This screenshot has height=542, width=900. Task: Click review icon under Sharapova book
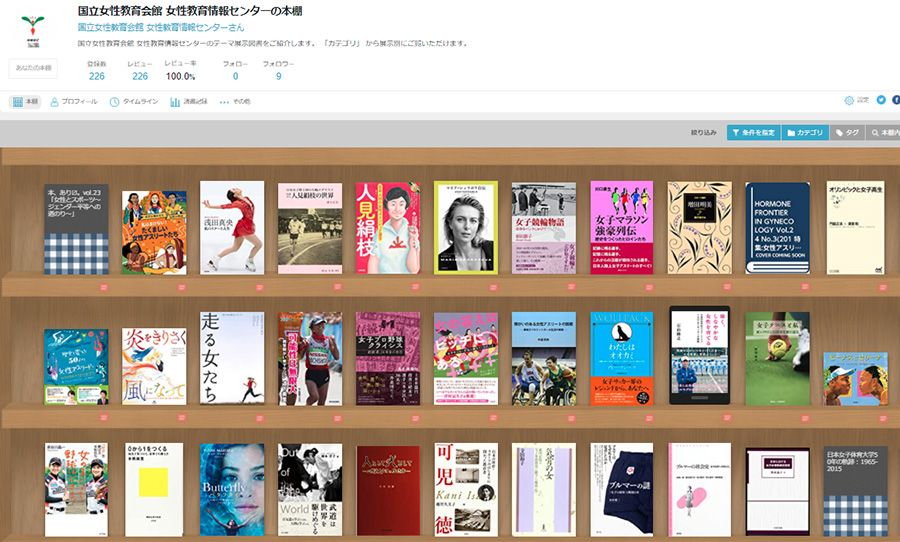493,287
